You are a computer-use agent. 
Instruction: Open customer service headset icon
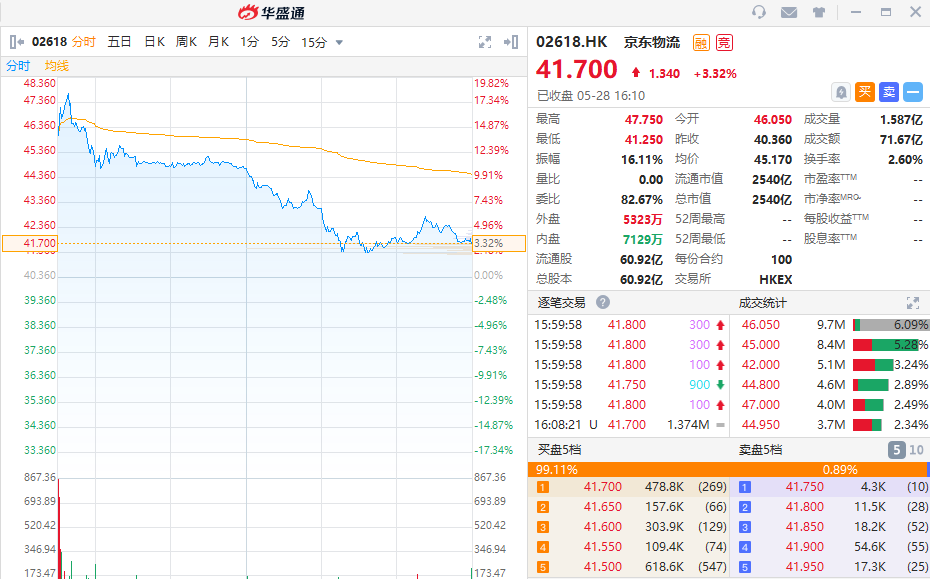point(759,13)
